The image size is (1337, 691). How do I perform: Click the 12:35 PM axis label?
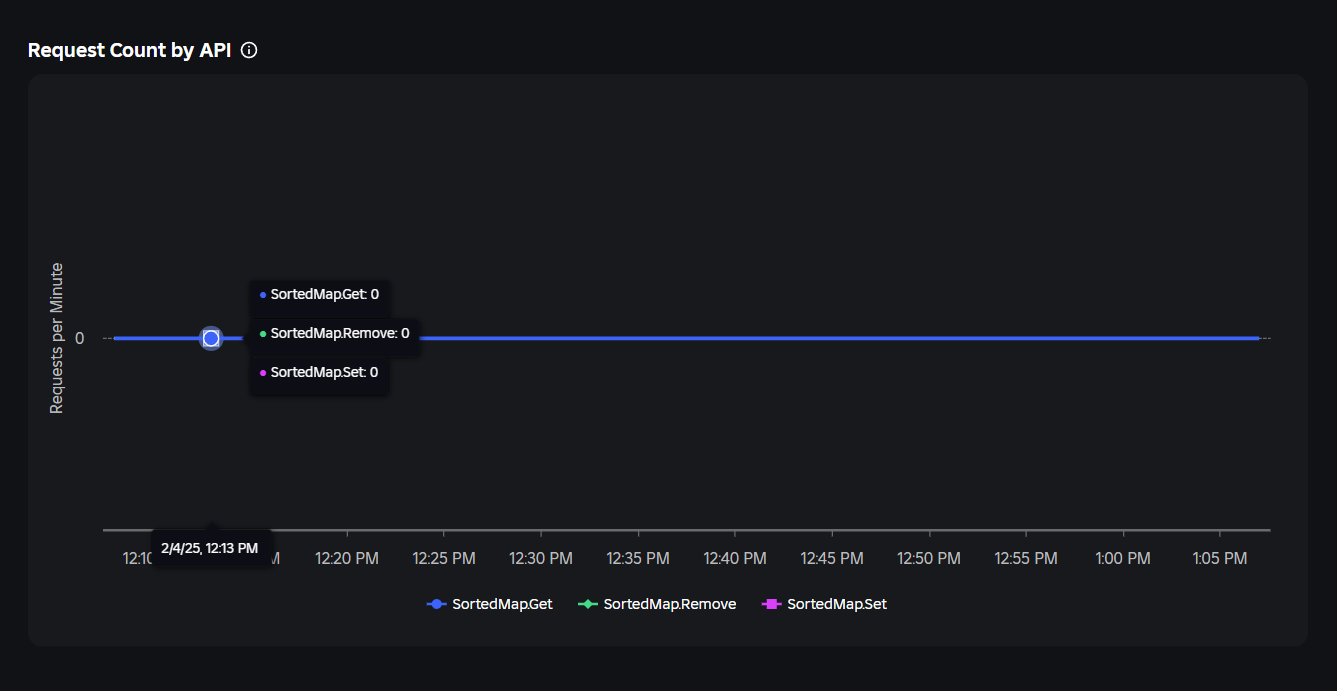(x=638, y=559)
